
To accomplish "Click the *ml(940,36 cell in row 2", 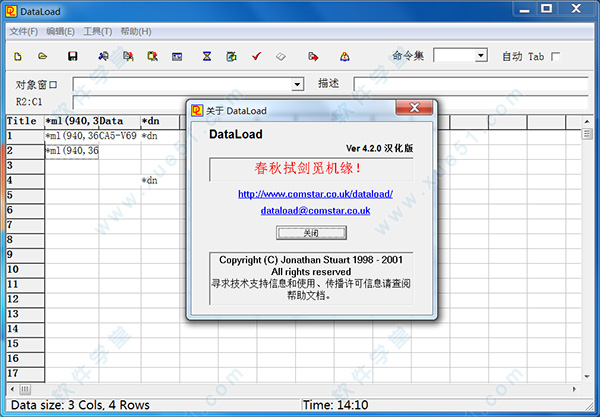I will coord(72,151).
